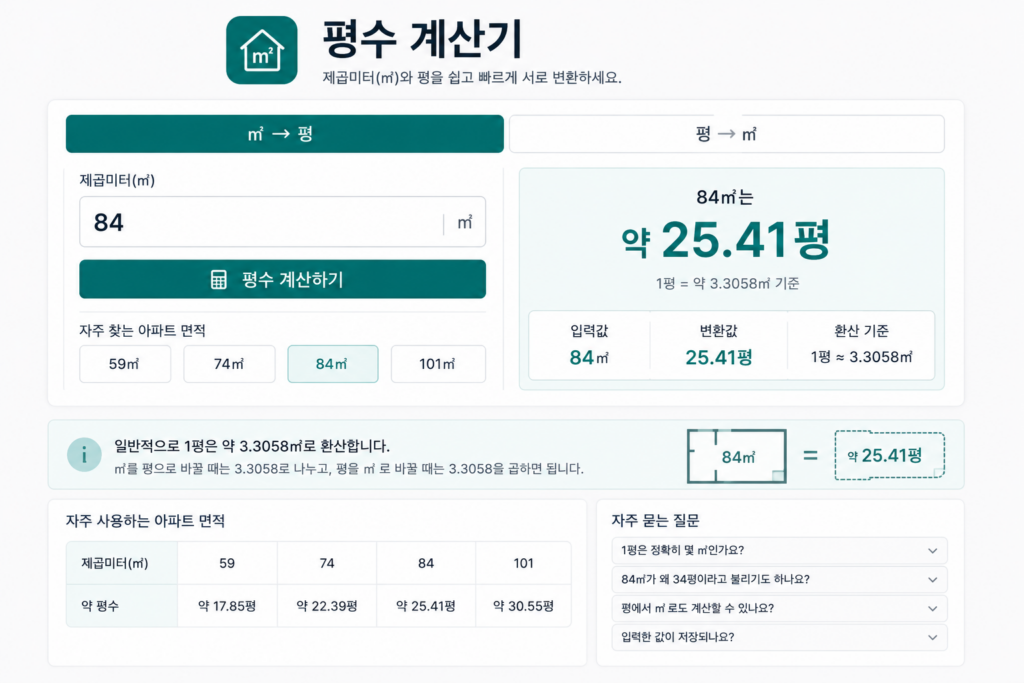
Task: Click the 약 30.55평 table cell
Action: pos(523,606)
